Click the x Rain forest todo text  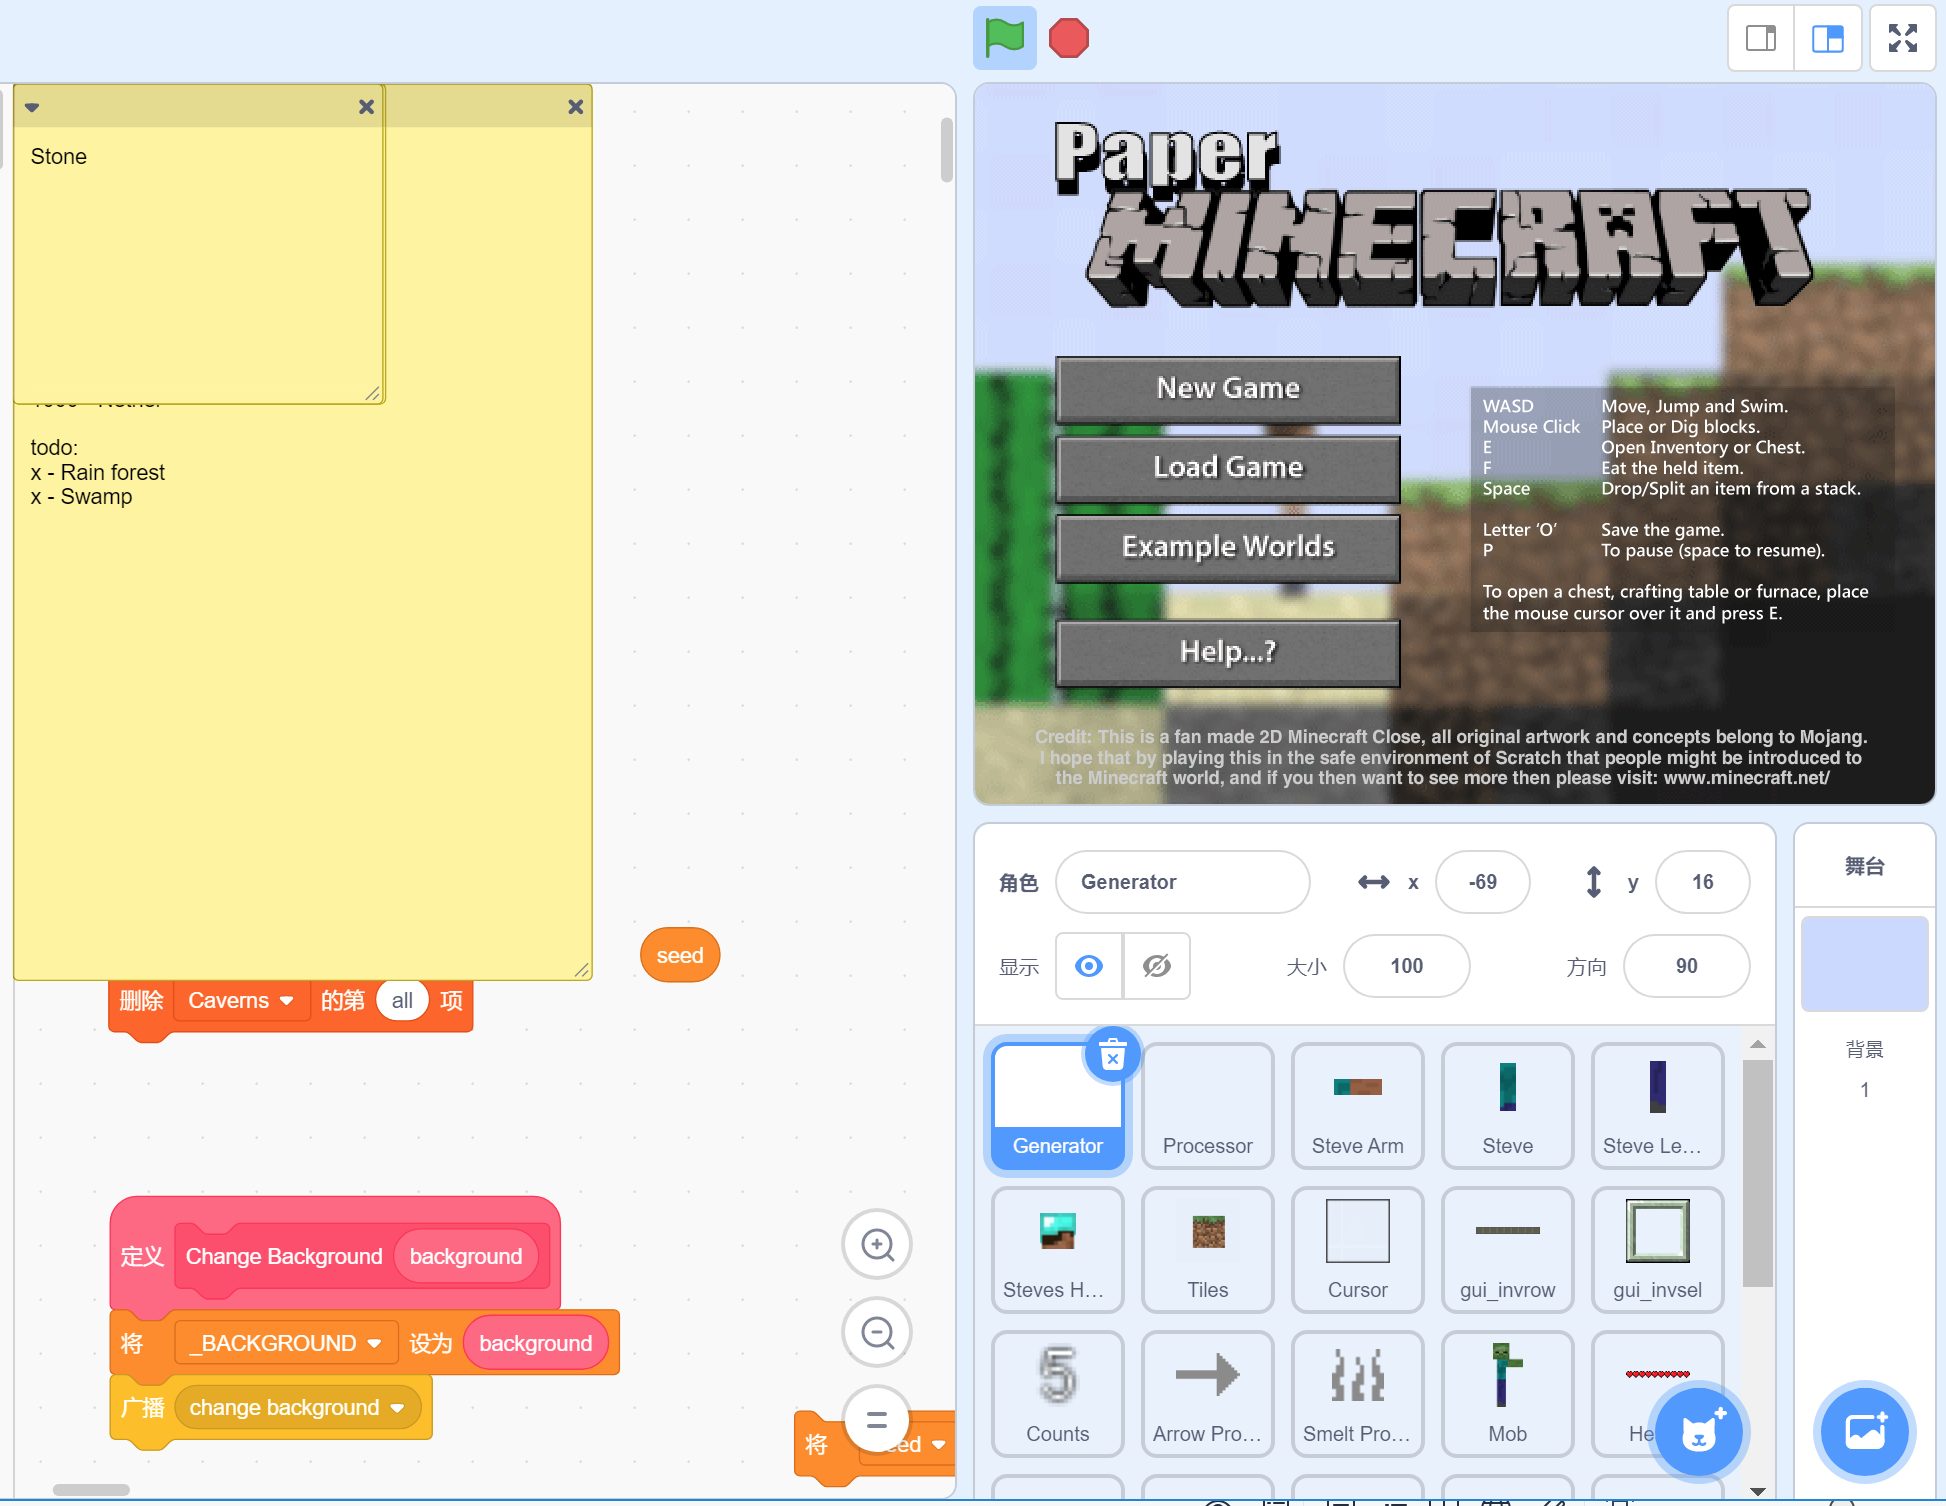[x=98, y=472]
